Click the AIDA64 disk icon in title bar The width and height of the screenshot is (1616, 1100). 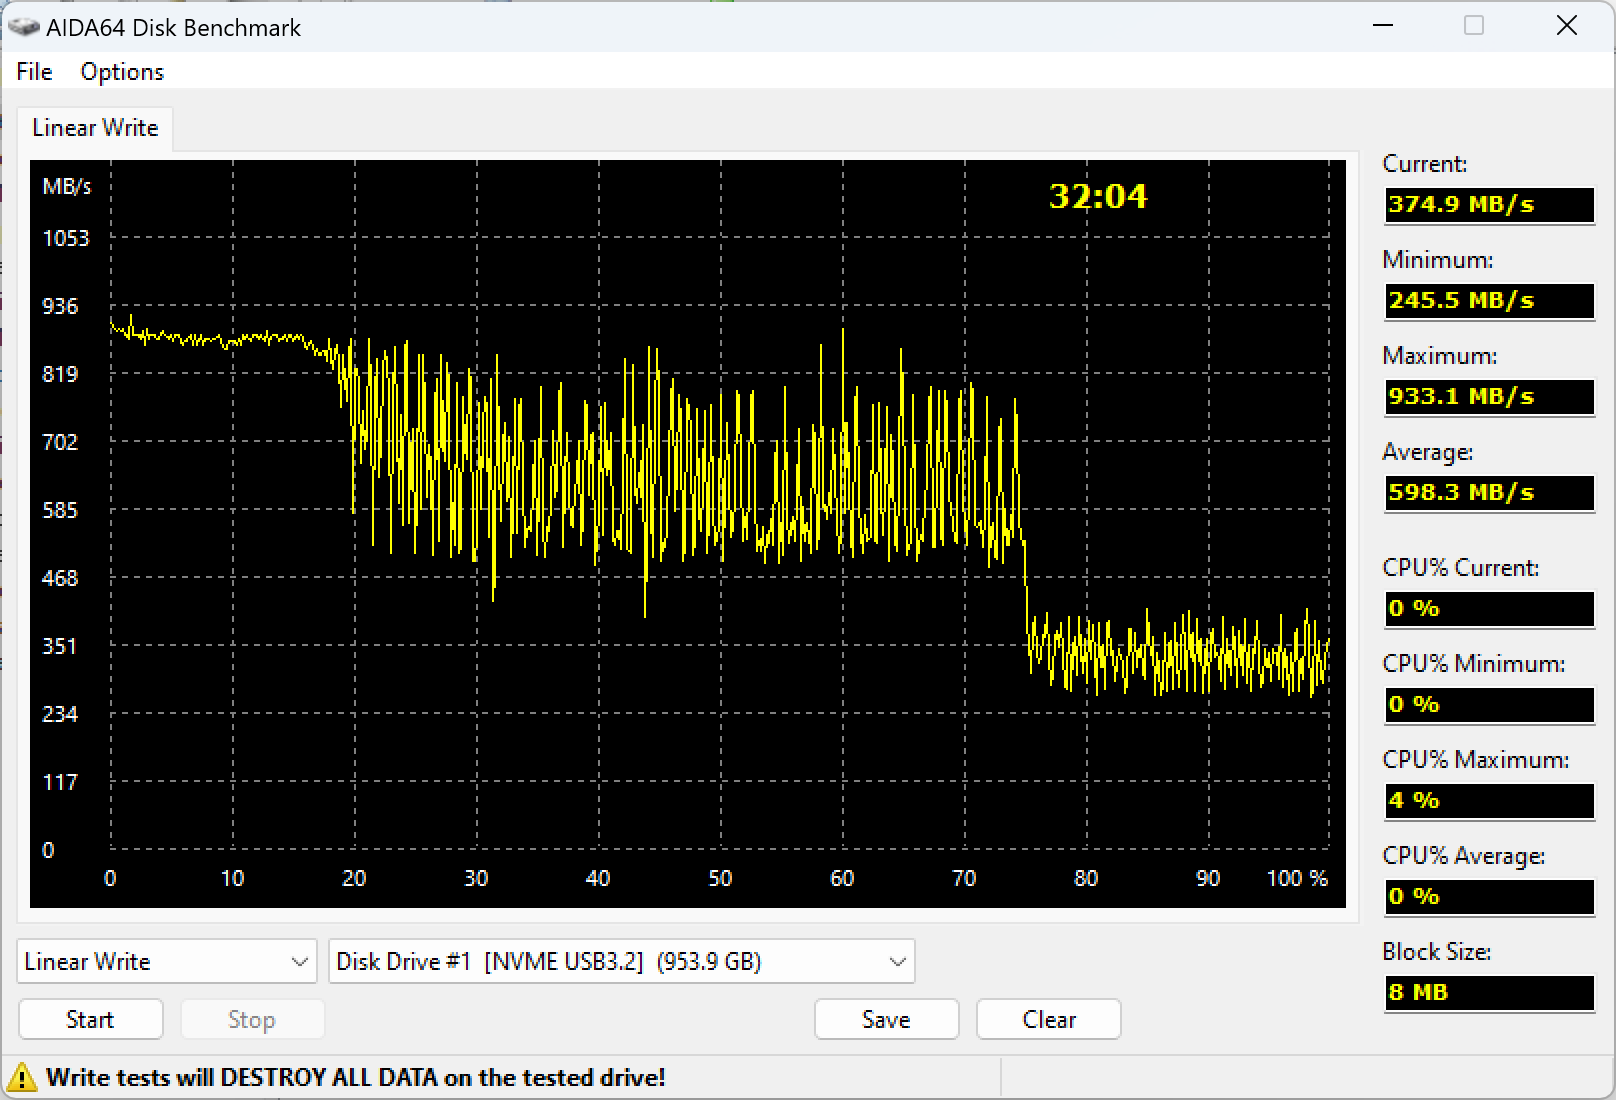click(x=24, y=27)
